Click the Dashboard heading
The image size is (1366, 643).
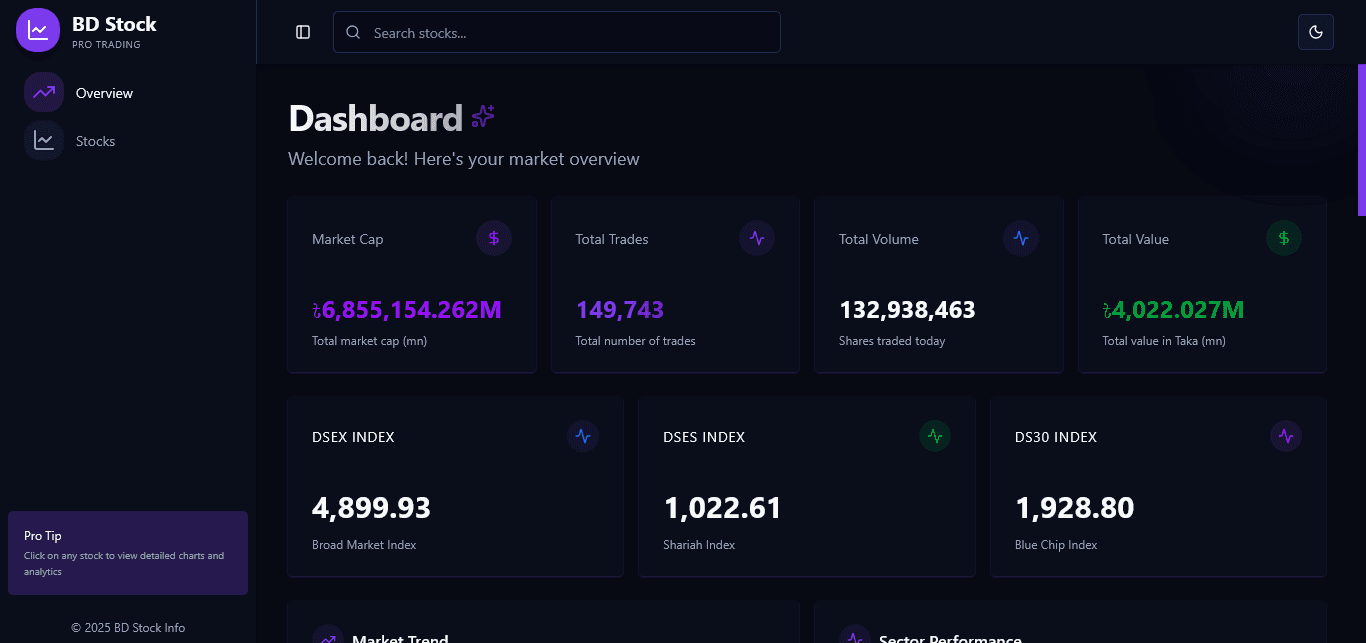(x=375, y=119)
